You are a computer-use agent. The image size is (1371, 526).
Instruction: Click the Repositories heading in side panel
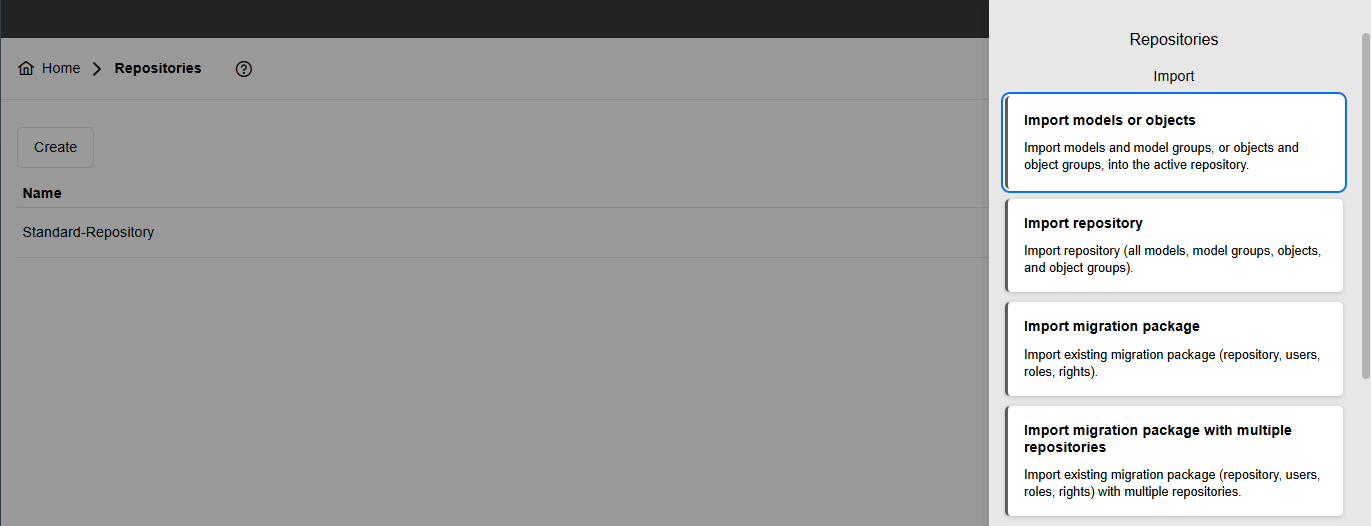click(x=1174, y=40)
